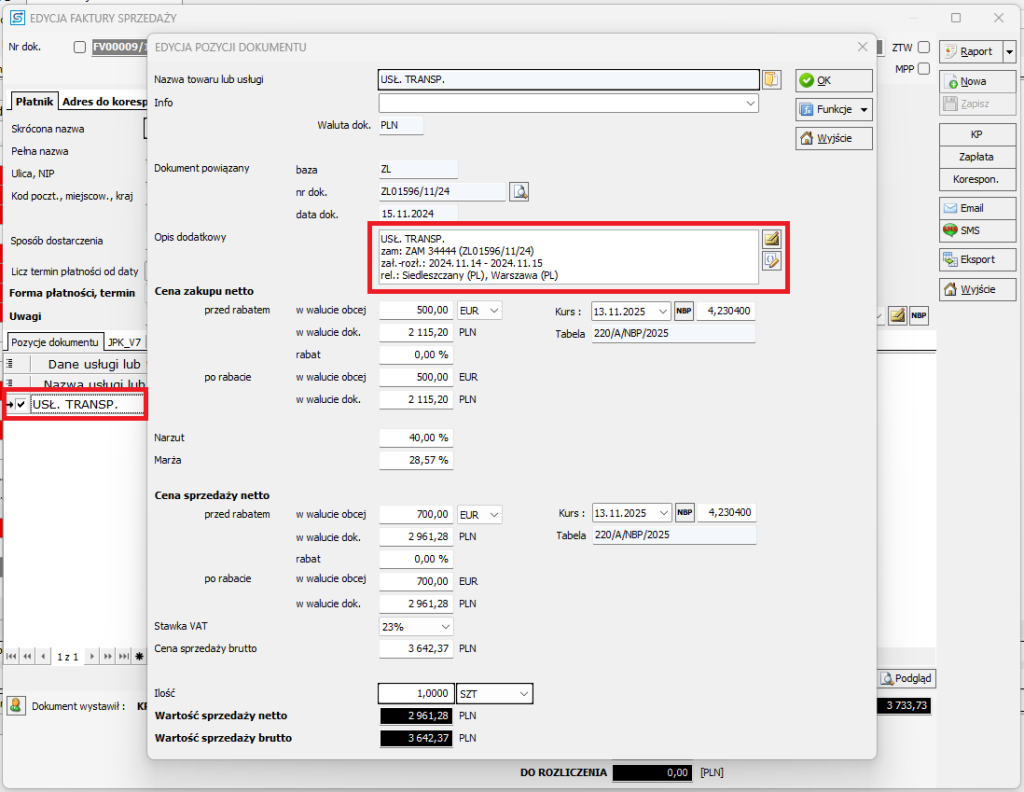Uncheck the USŁ. TRANSP. row checkbox

pyautogui.click(x=21, y=404)
